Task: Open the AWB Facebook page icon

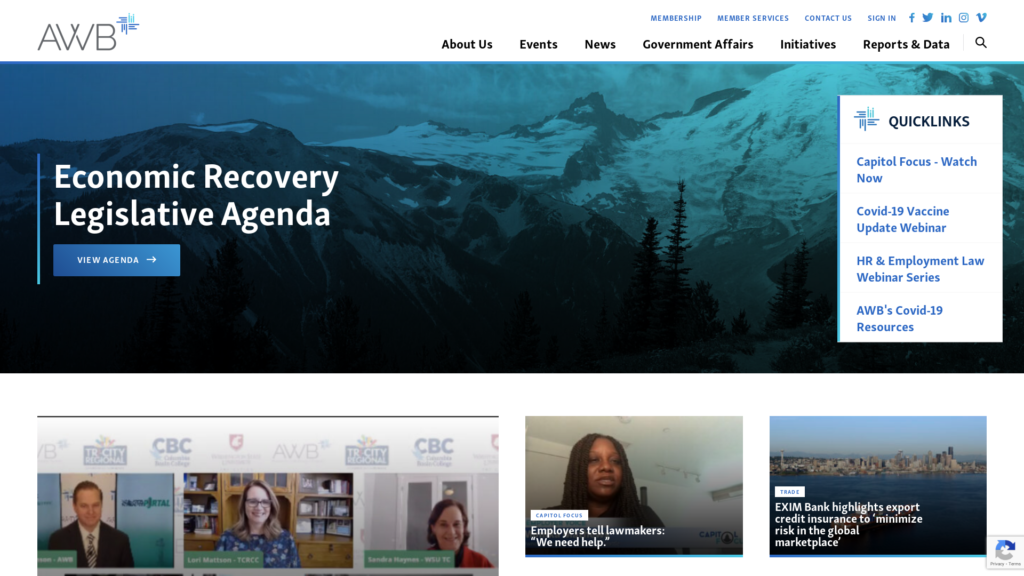Action: click(x=912, y=18)
